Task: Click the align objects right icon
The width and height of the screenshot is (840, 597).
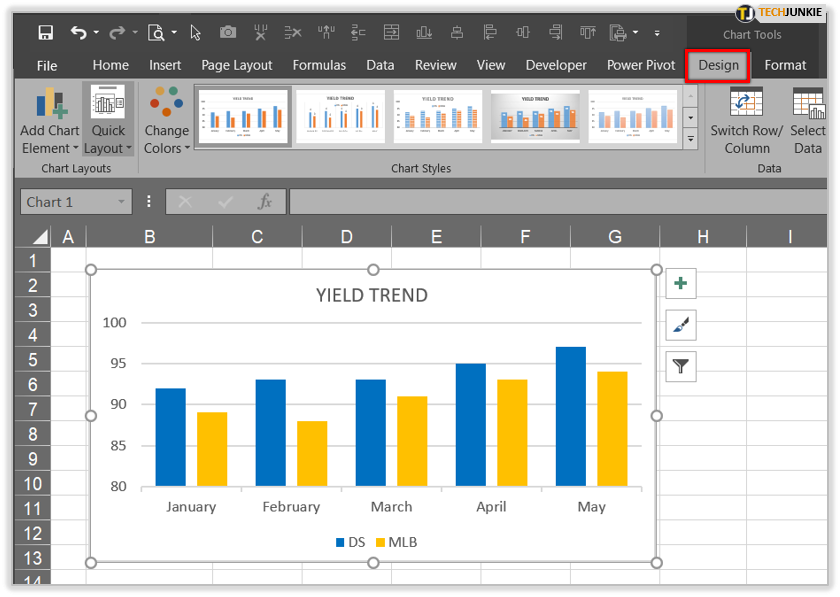Action: 556,33
